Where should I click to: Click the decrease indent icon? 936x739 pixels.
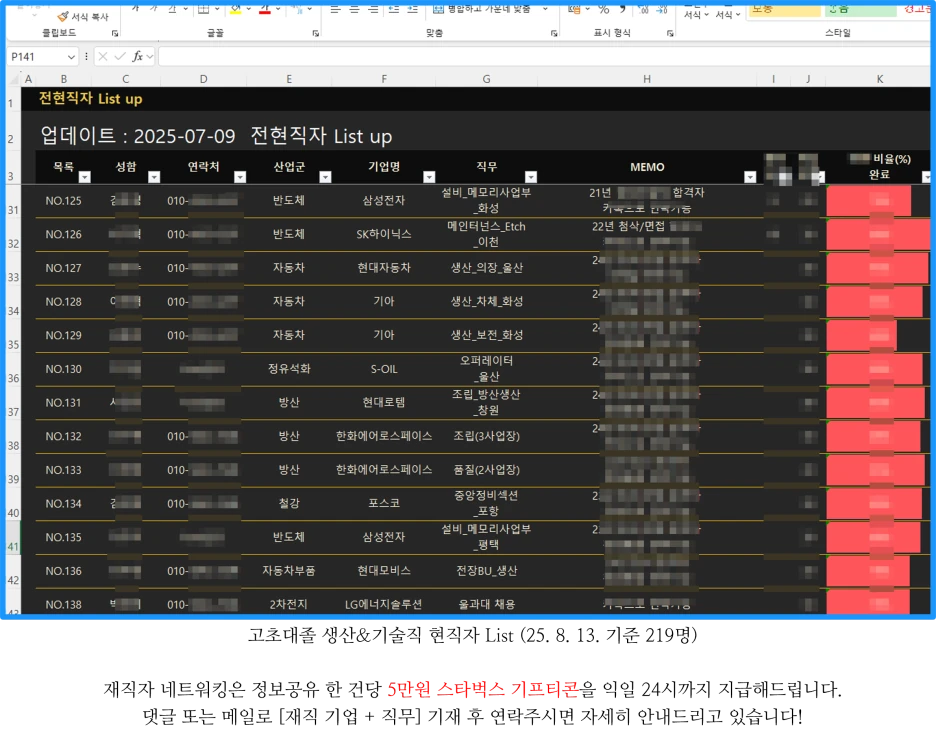[x=394, y=9]
